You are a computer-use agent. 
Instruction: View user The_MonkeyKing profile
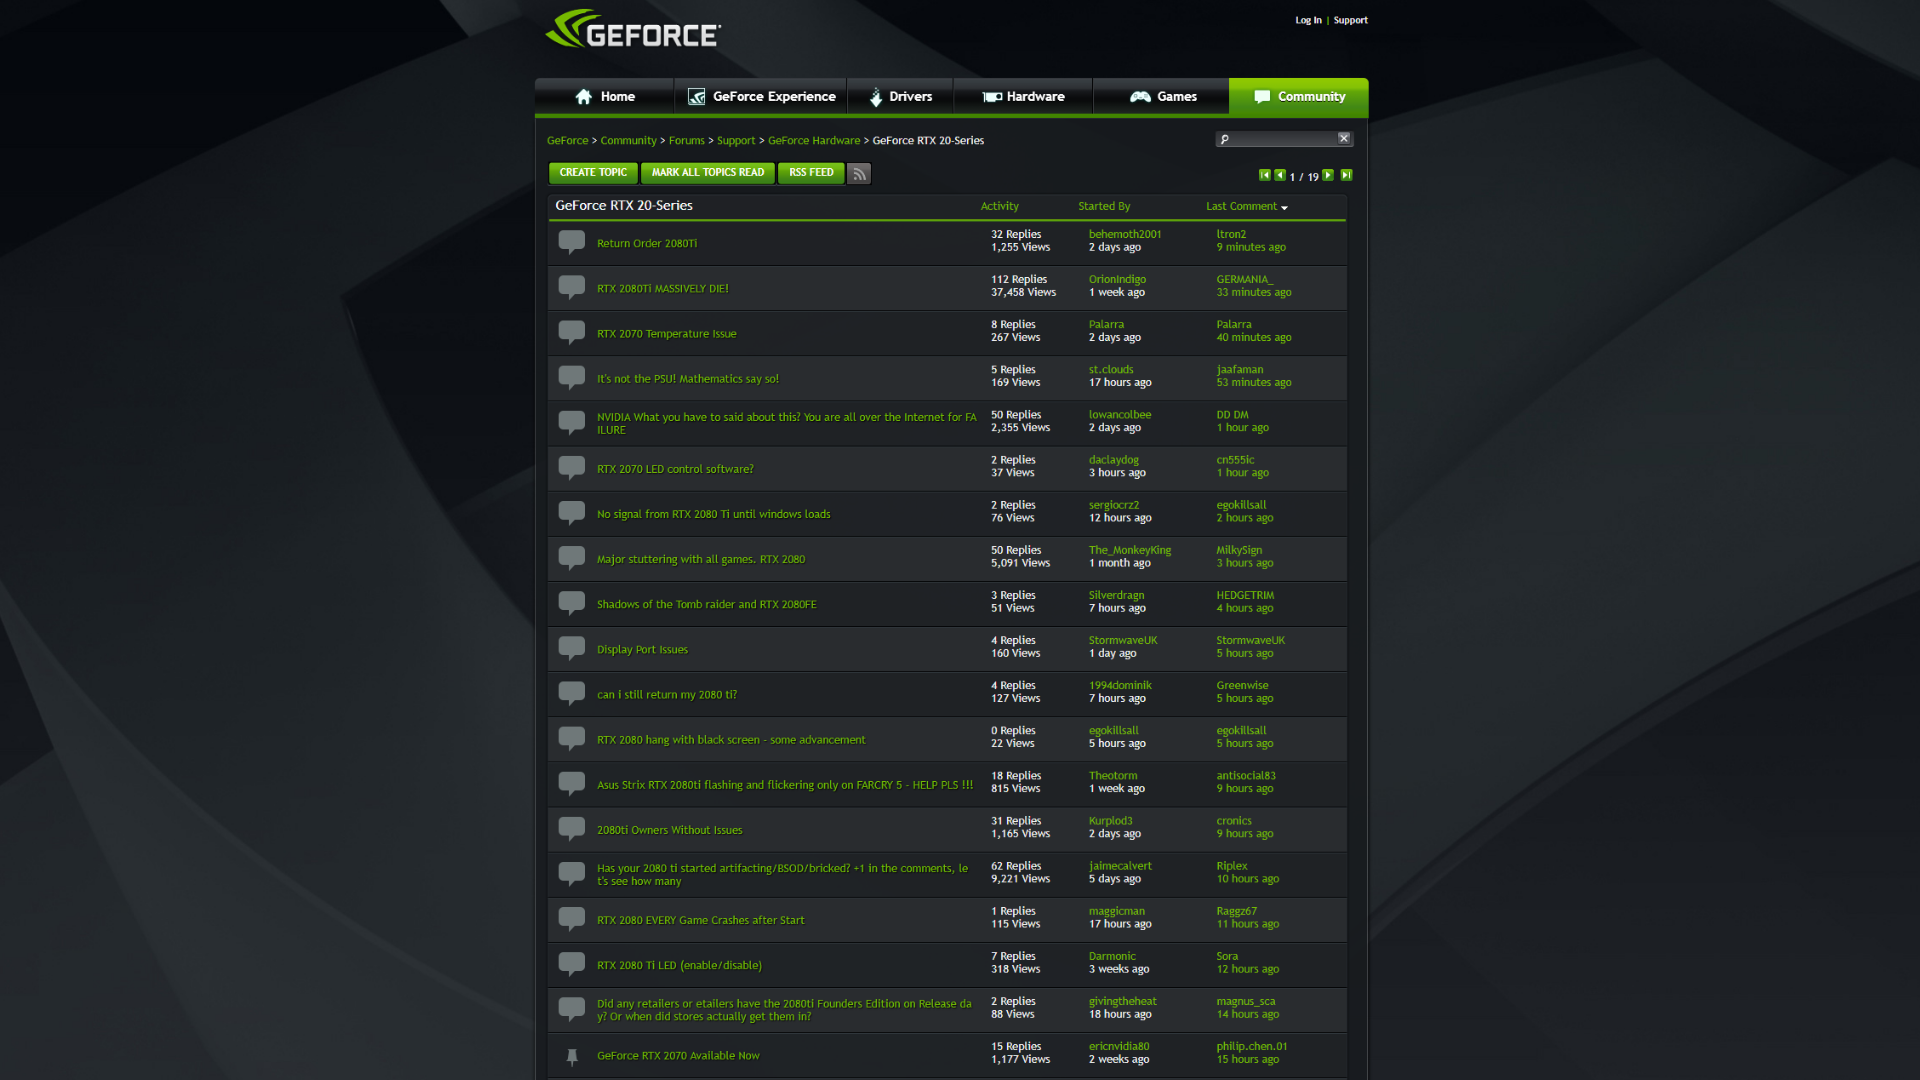pos(1130,550)
